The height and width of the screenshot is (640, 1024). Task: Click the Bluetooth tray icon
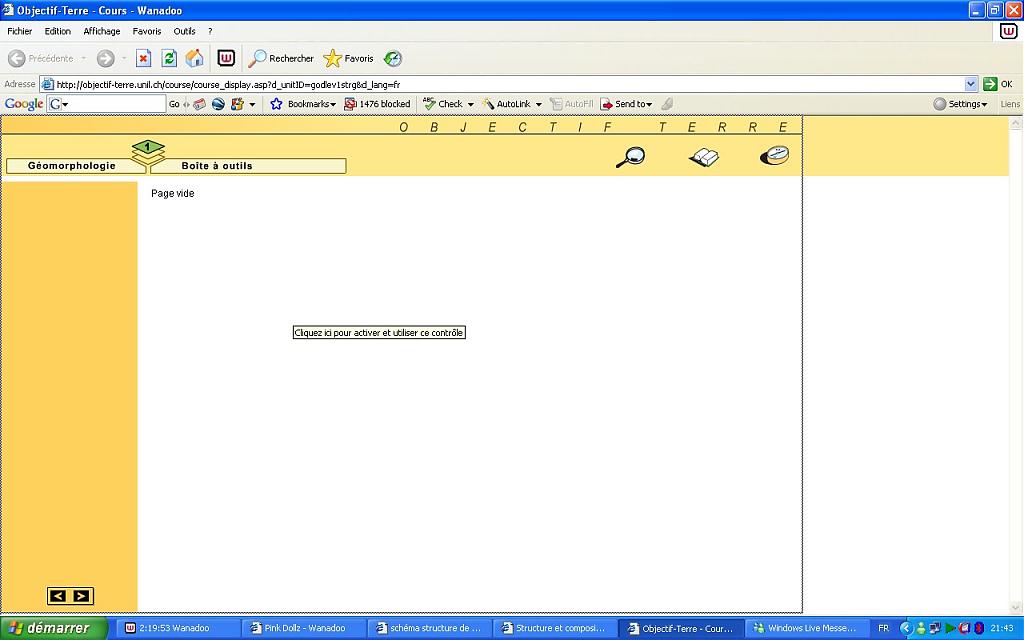(x=979, y=628)
